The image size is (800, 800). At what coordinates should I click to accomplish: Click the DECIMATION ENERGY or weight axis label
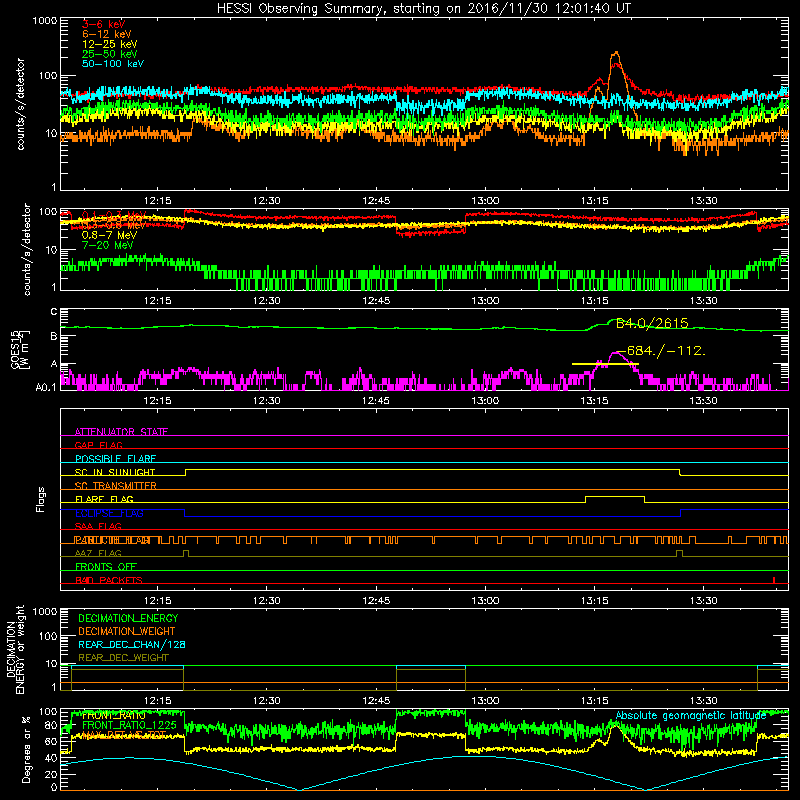pos(15,649)
